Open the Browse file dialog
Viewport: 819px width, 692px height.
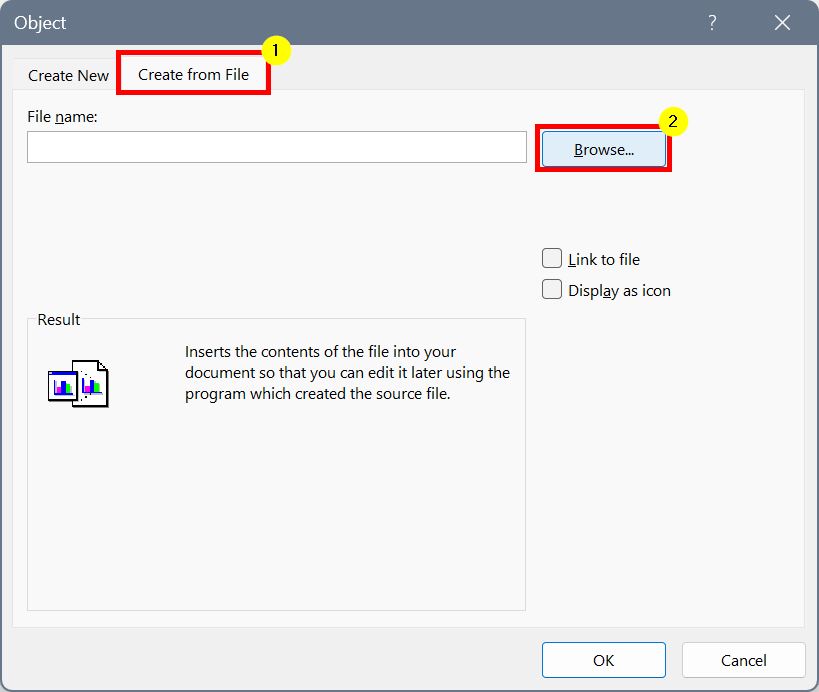tap(604, 149)
